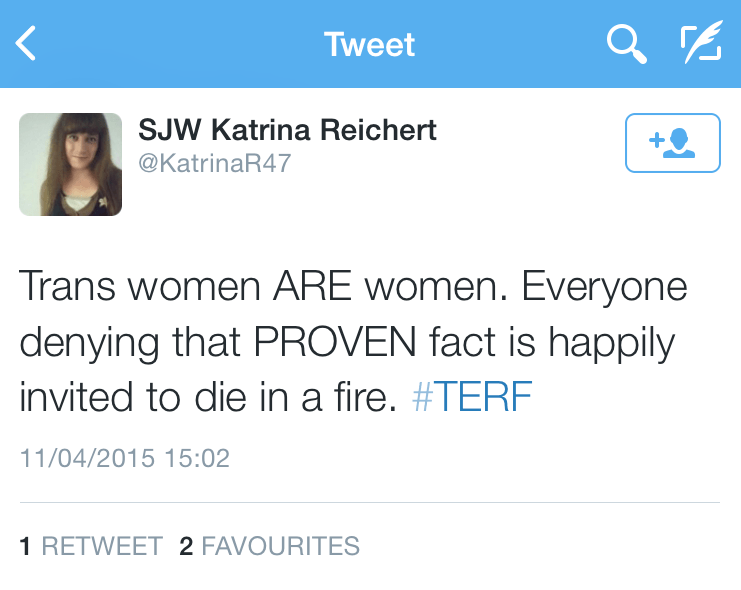The height and width of the screenshot is (590, 741).
Task: Click the favourites count number 2
Action: pyautogui.click(x=186, y=546)
